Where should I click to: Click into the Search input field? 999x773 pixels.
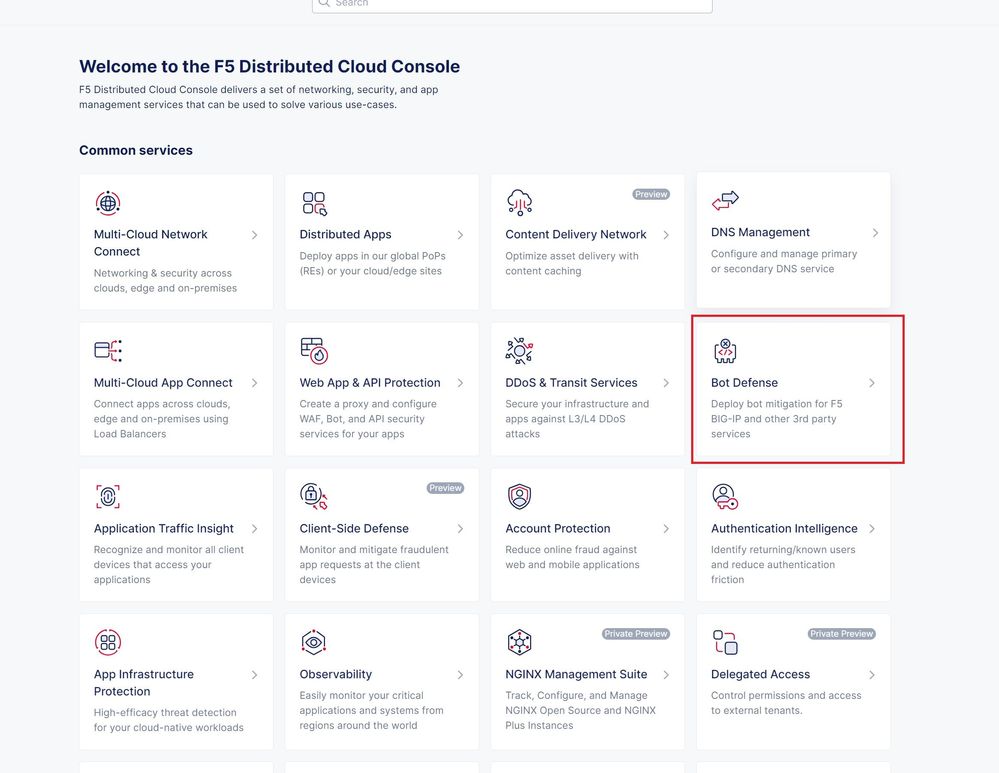pyautogui.click(x=512, y=4)
